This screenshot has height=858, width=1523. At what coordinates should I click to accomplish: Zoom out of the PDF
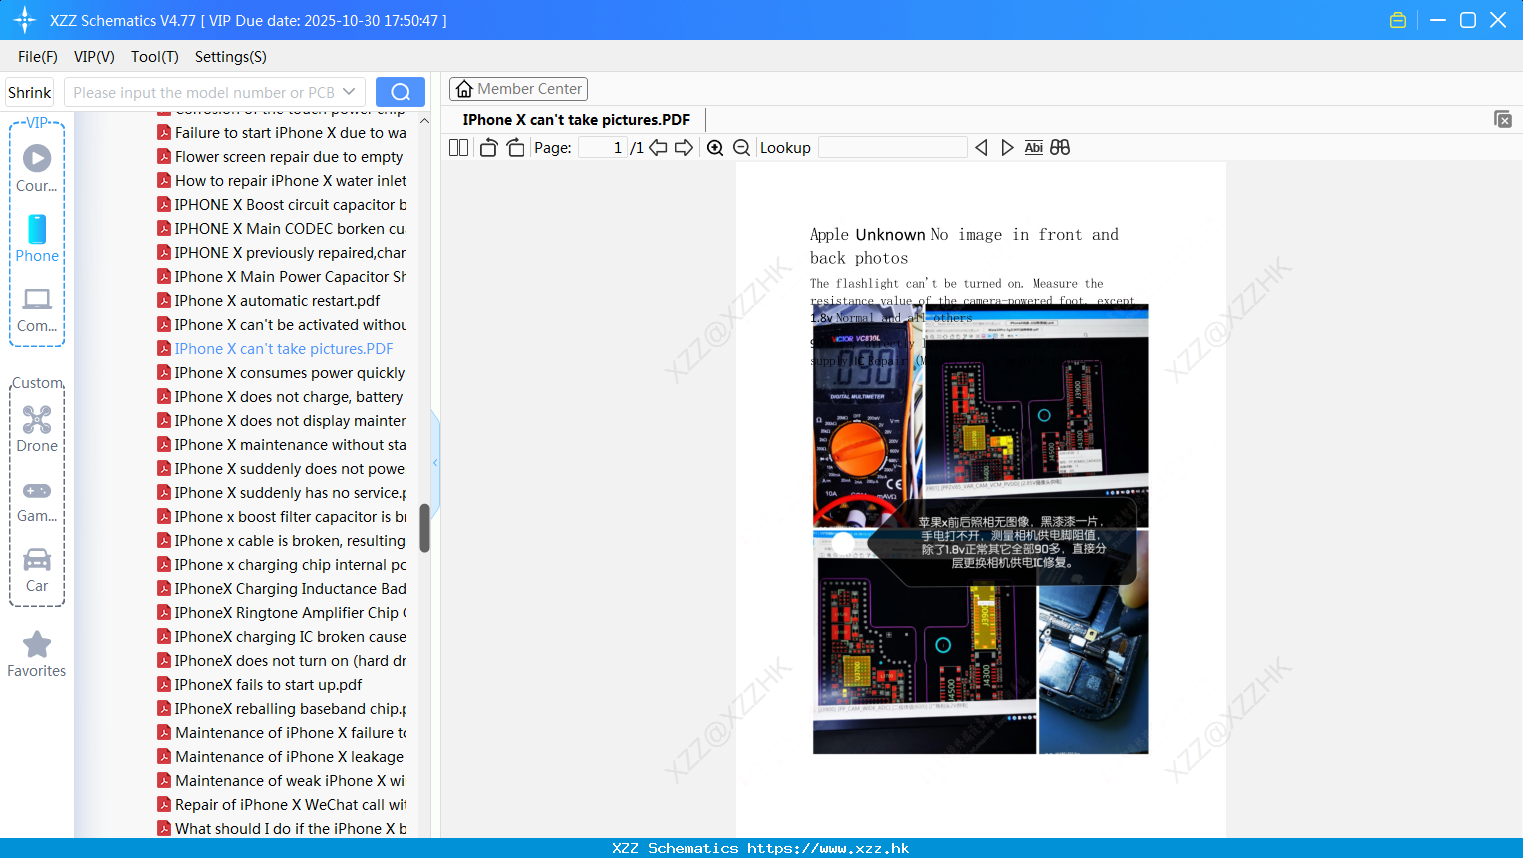click(x=741, y=147)
